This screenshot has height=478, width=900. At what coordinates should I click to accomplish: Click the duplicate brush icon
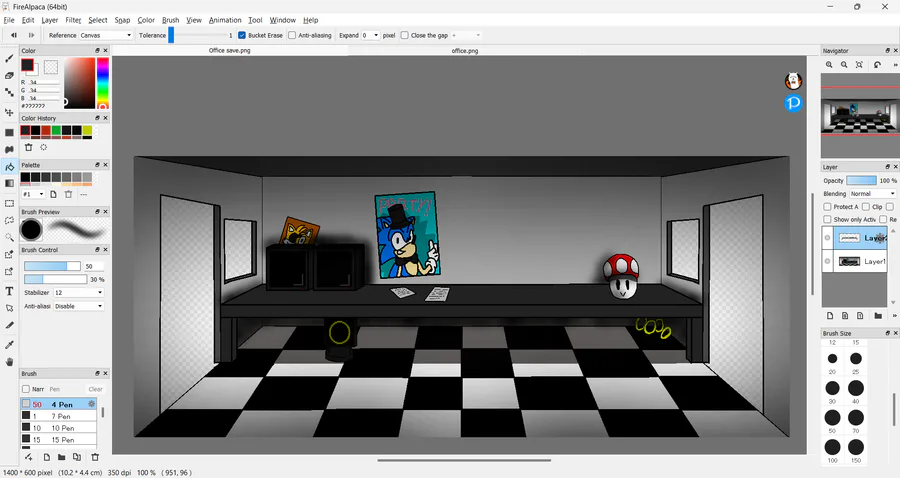click(x=77, y=457)
